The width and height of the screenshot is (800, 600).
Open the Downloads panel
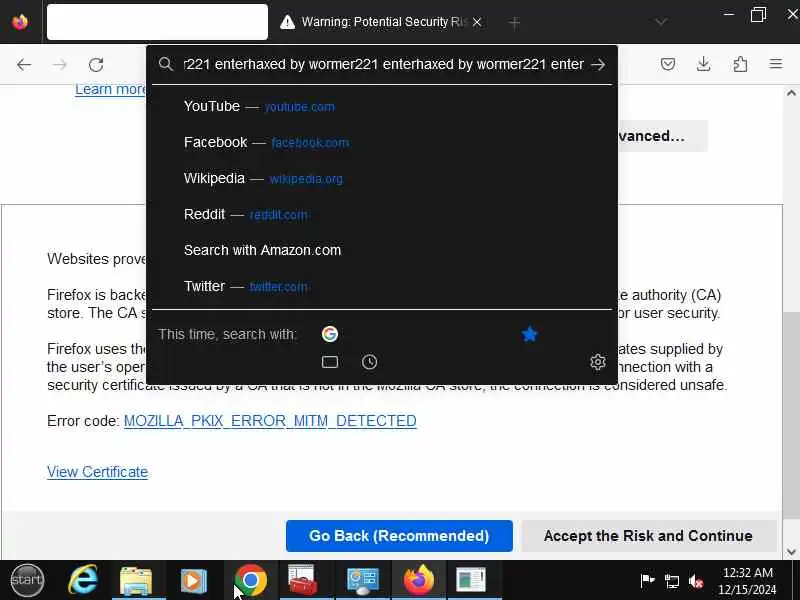(x=704, y=64)
